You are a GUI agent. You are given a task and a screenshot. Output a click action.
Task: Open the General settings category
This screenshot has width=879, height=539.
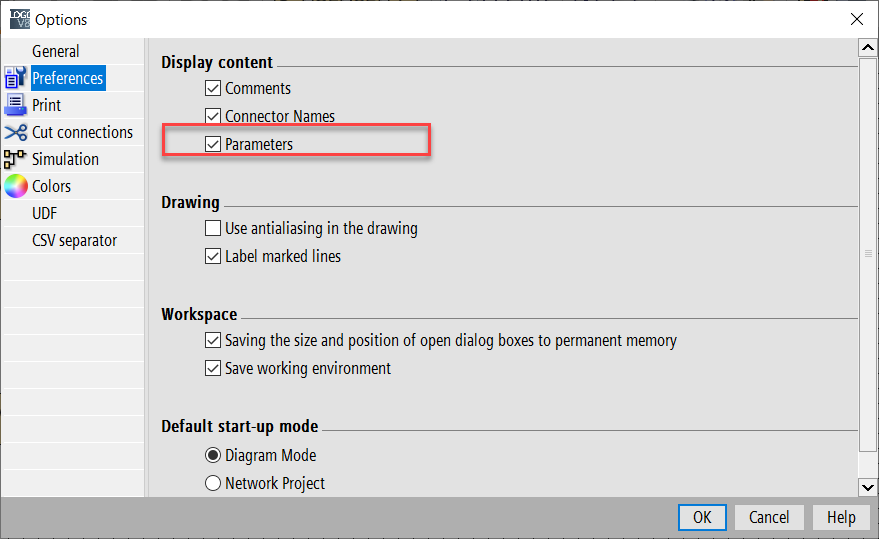coord(56,51)
